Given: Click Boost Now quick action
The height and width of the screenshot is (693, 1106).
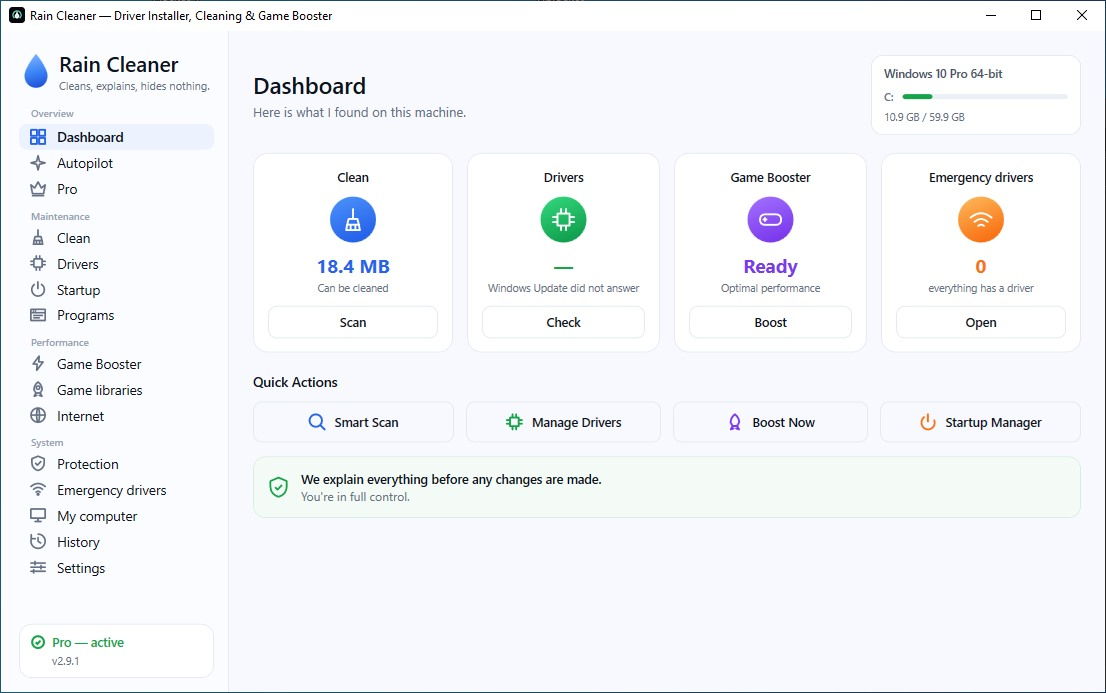Looking at the screenshot, I should (770, 422).
